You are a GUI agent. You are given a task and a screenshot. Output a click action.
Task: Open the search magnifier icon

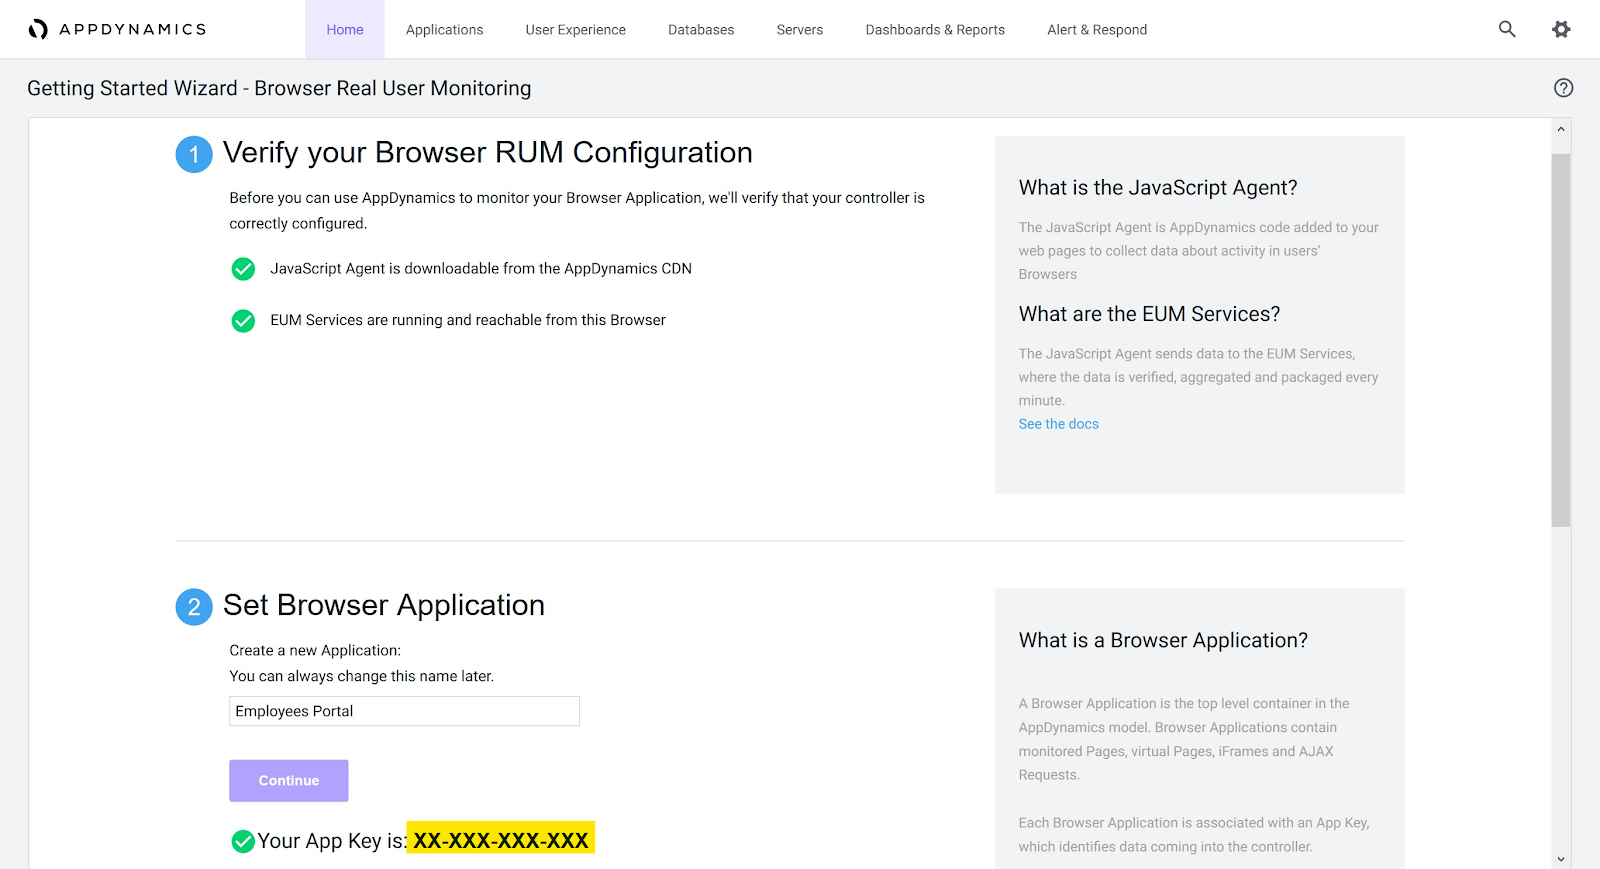coord(1507,29)
